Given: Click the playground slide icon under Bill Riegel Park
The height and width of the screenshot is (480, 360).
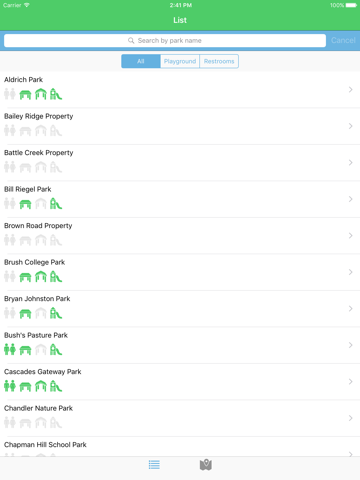Looking at the screenshot, I should click(56, 204).
